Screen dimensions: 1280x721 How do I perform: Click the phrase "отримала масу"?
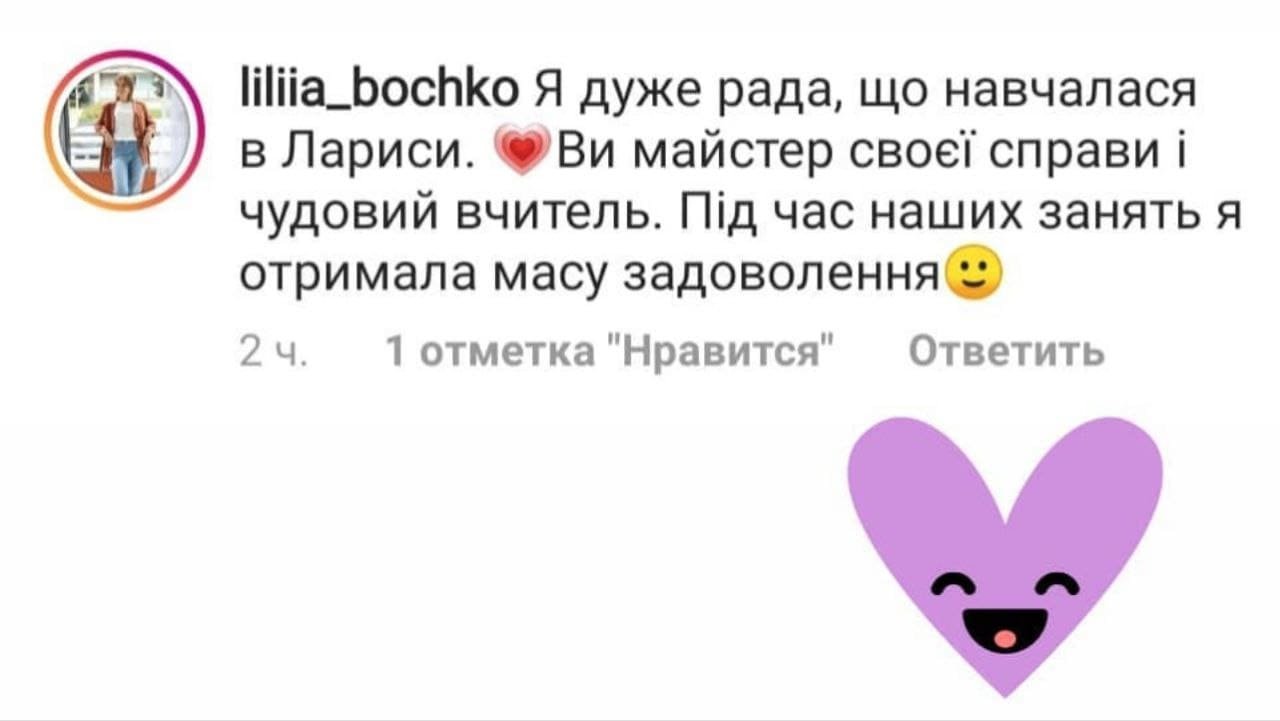(426, 274)
